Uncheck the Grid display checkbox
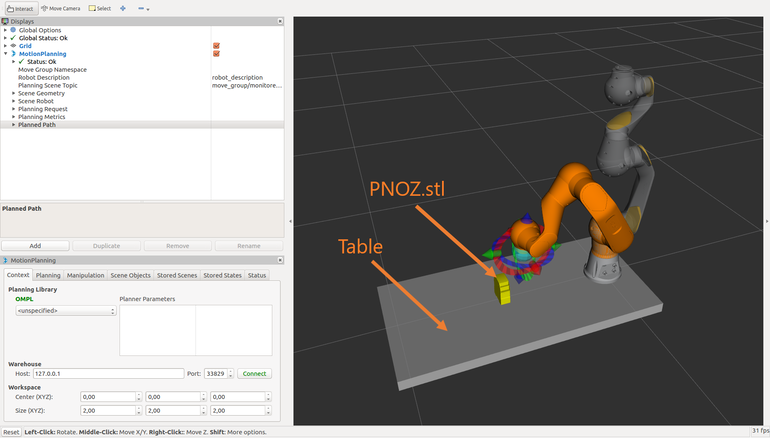The image size is (770, 438). point(216,45)
